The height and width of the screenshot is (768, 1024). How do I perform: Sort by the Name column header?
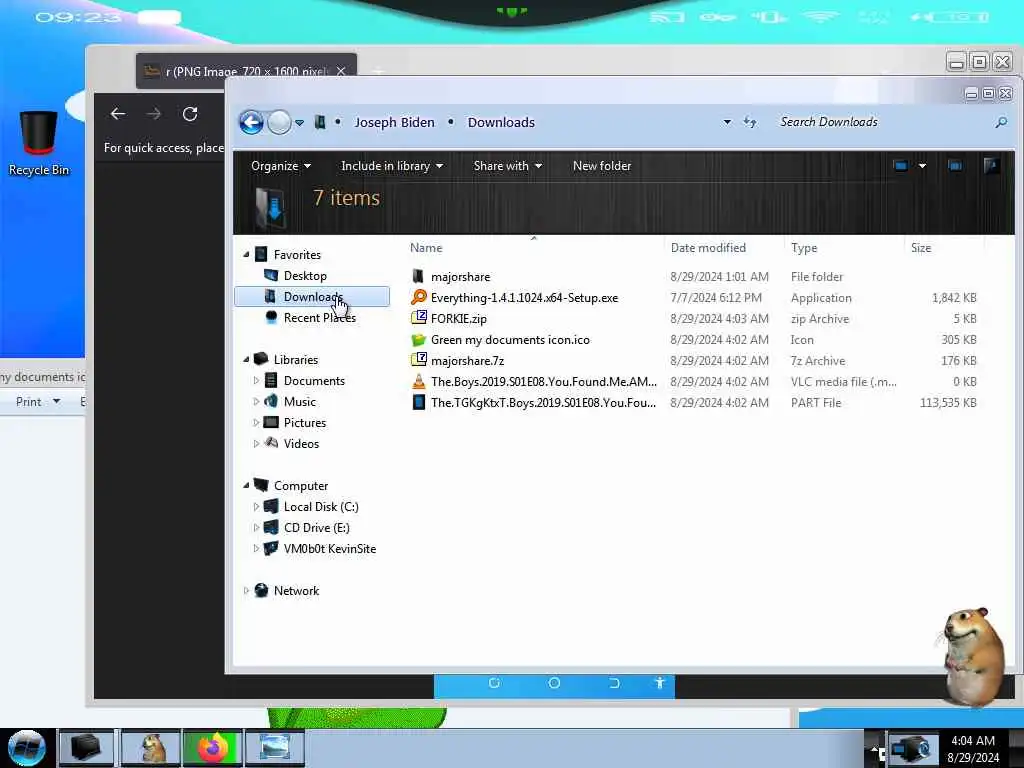point(426,248)
